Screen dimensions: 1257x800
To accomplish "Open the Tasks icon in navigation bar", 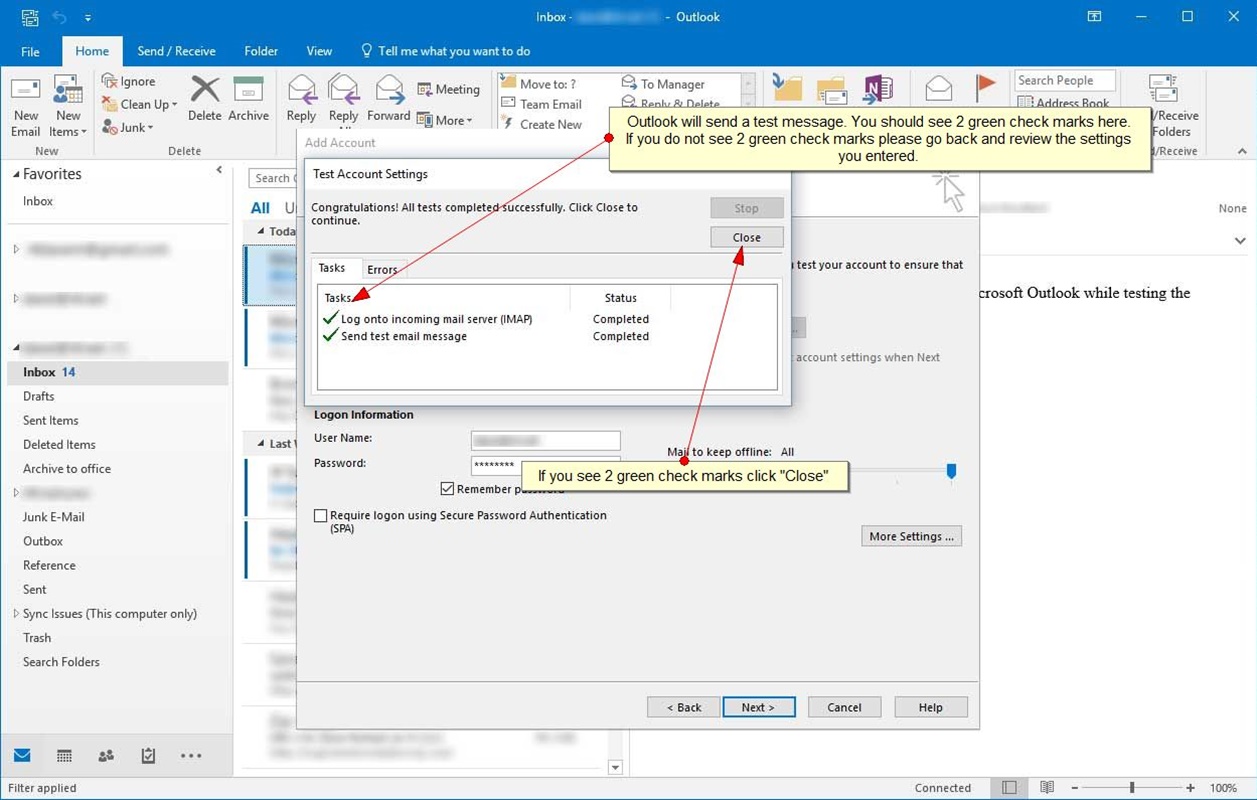I will (148, 756).
